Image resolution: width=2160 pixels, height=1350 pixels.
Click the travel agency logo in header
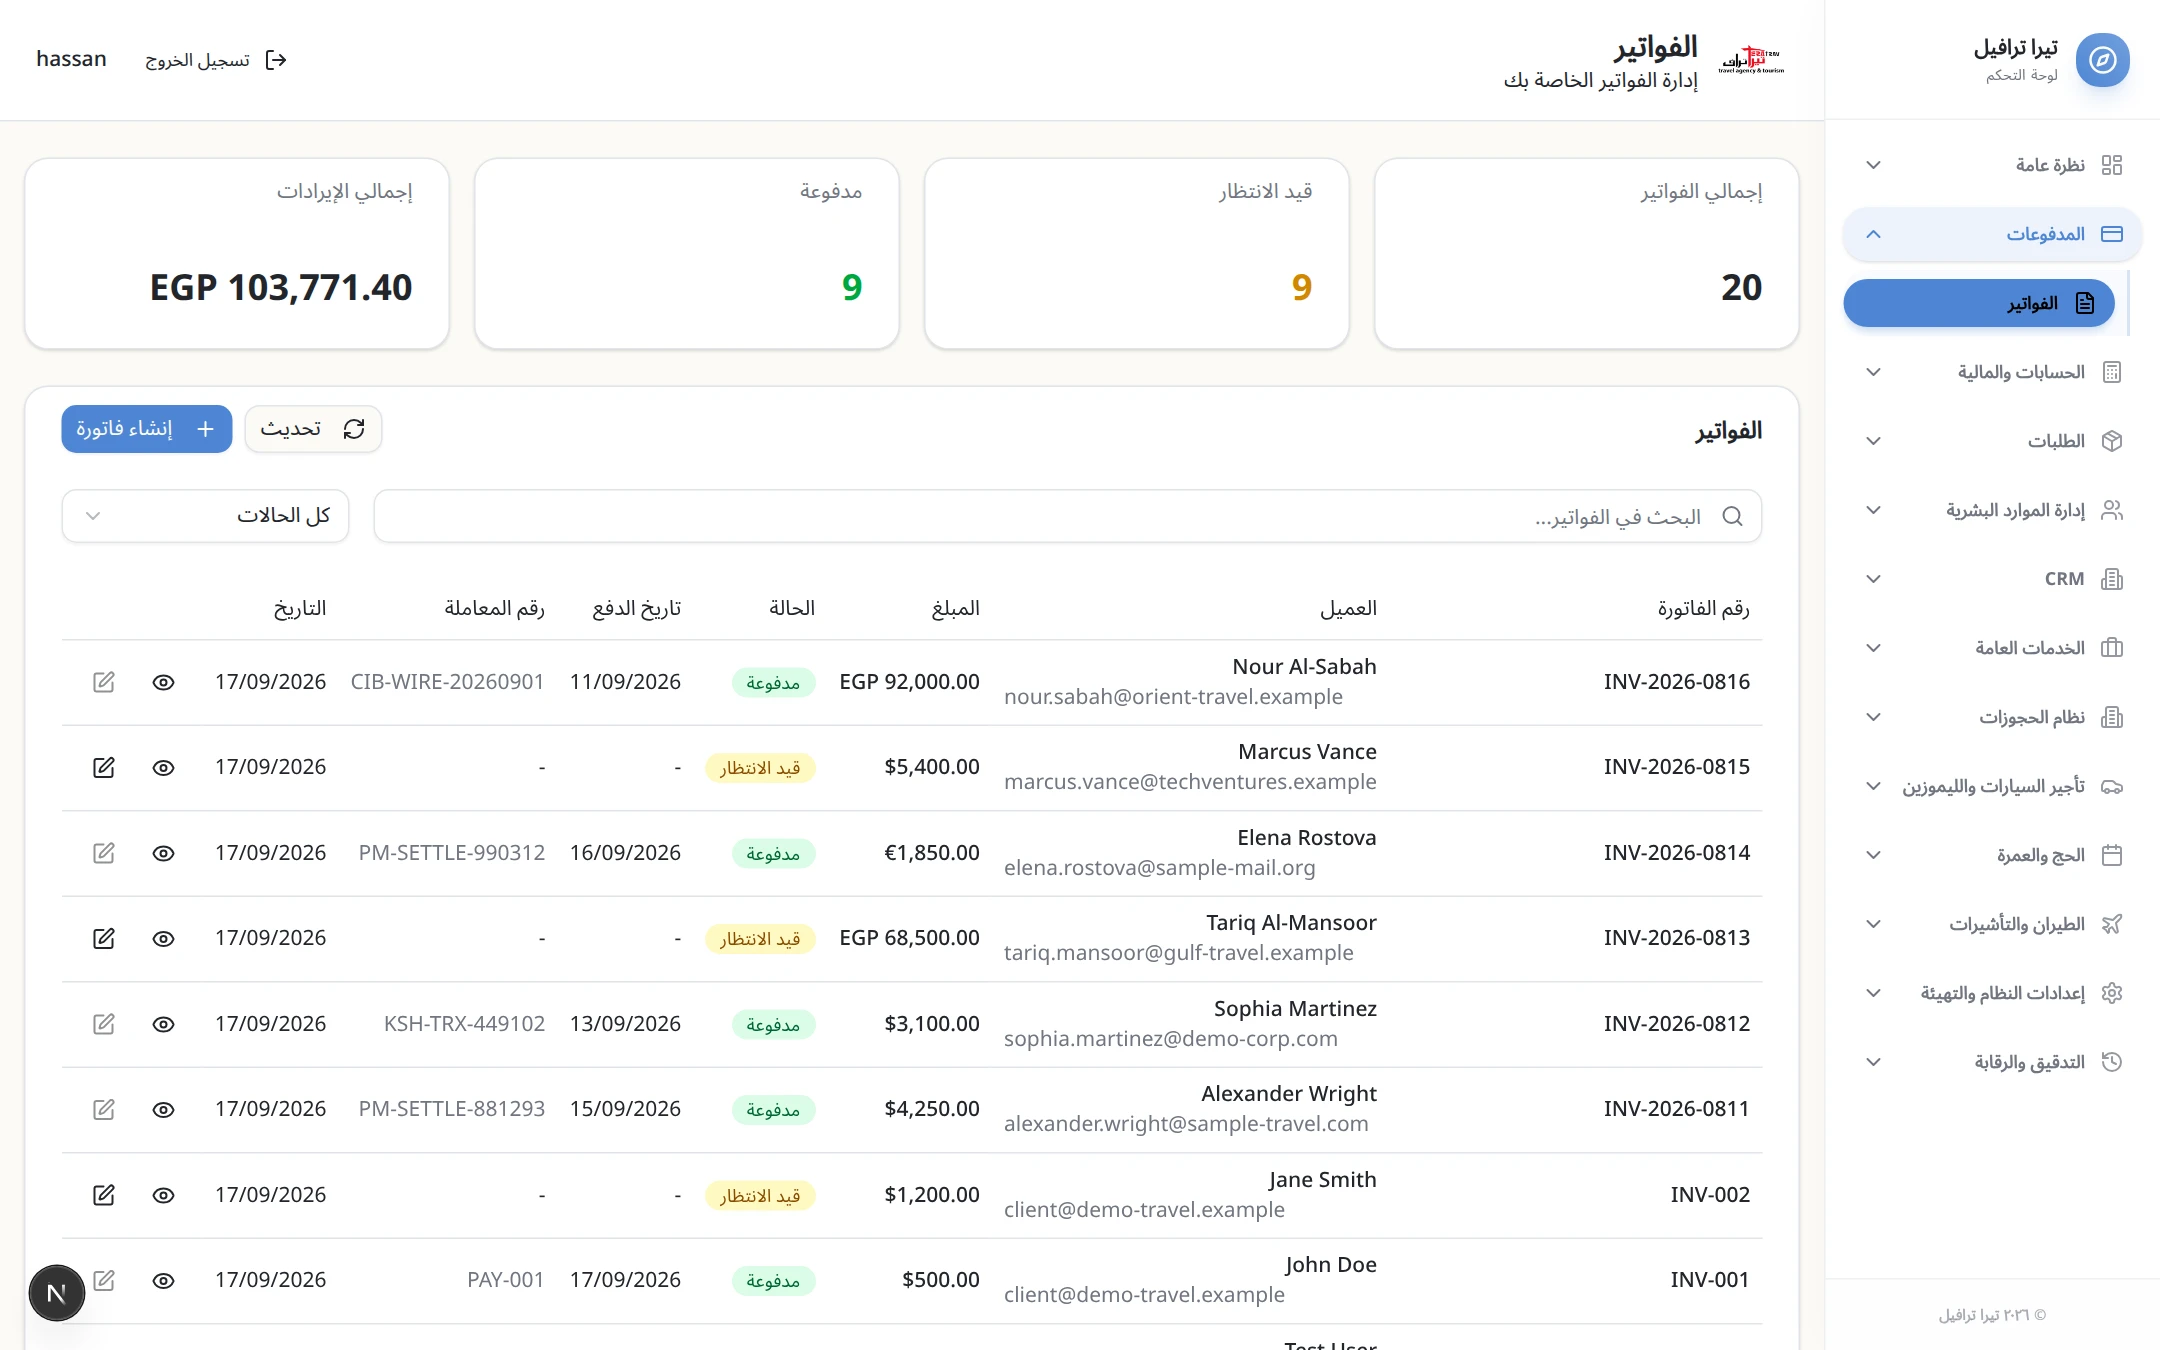click(1751, 60)
